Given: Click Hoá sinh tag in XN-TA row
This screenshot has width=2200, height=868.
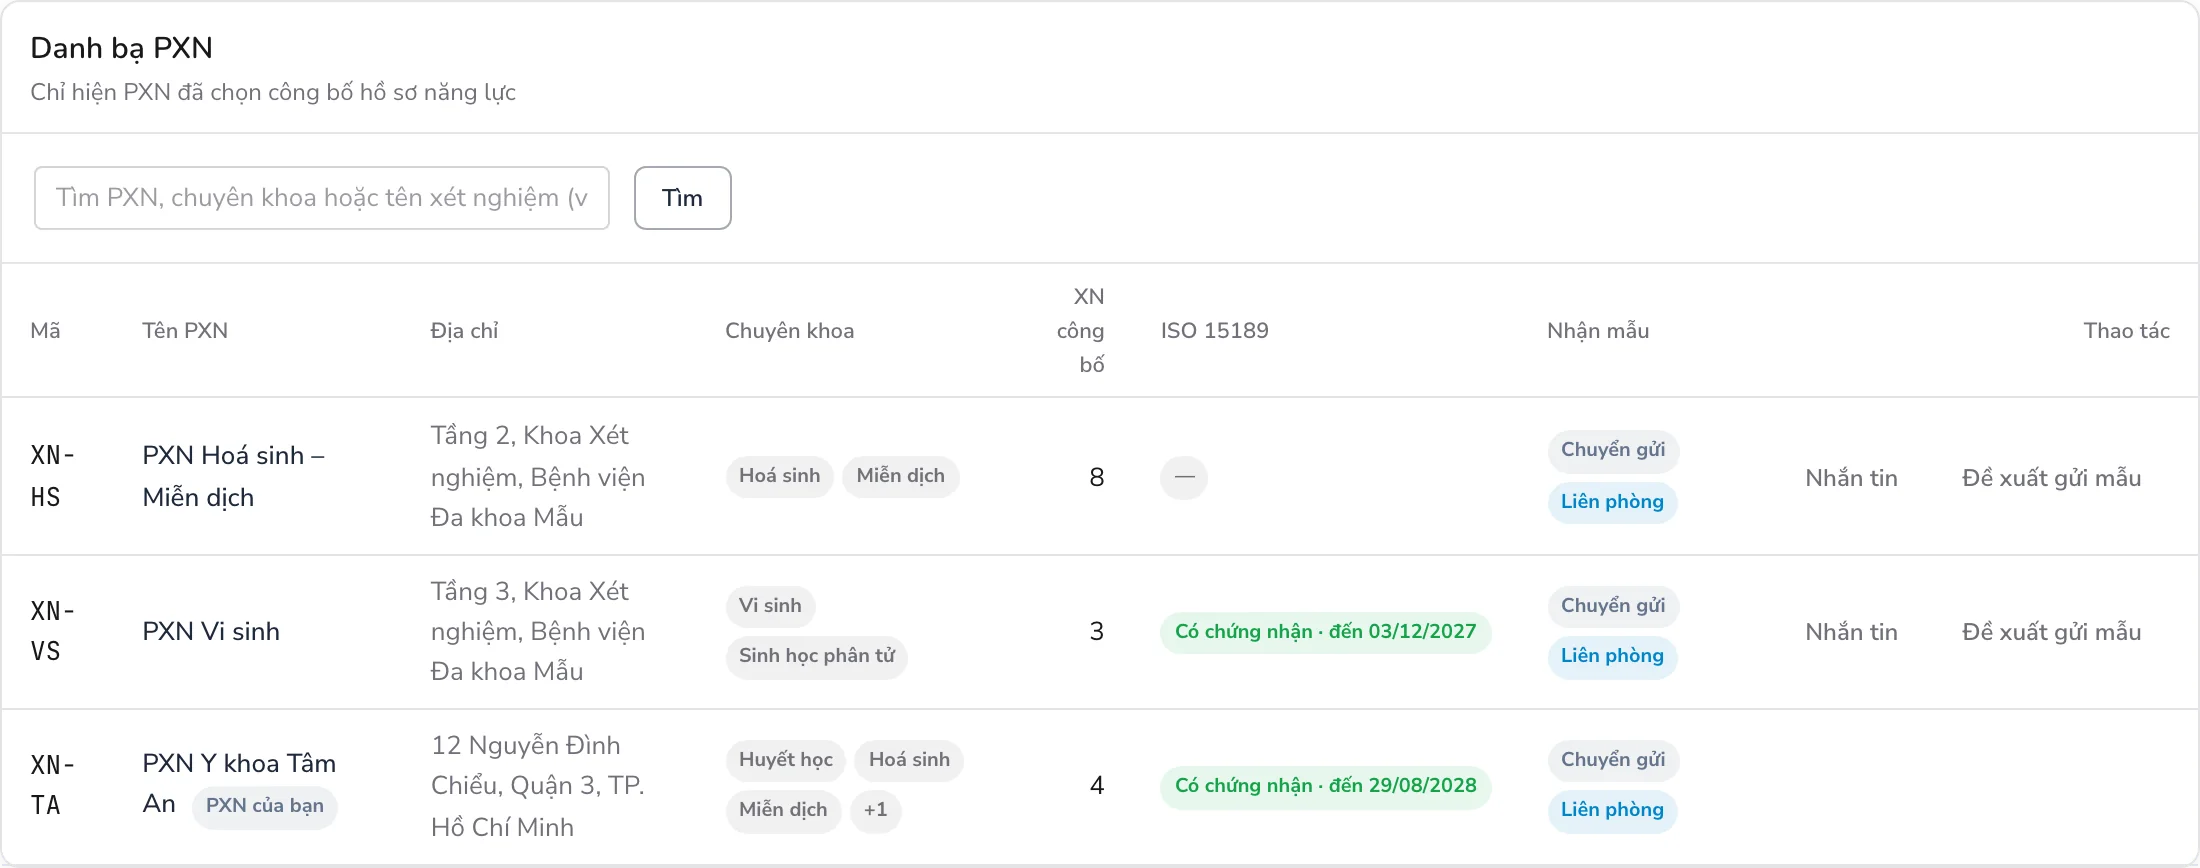Looking at the screenshot, I should tap(909, 760).
